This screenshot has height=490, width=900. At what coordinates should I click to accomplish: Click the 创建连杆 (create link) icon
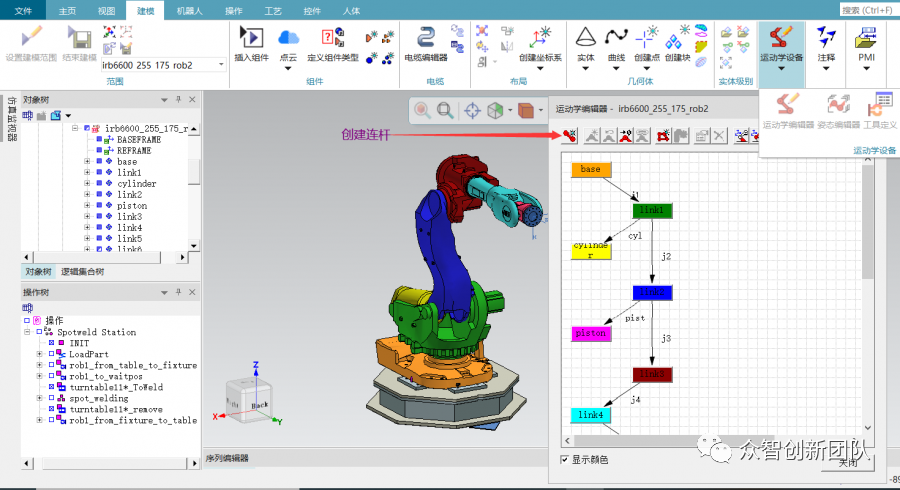tap(569, 135)
